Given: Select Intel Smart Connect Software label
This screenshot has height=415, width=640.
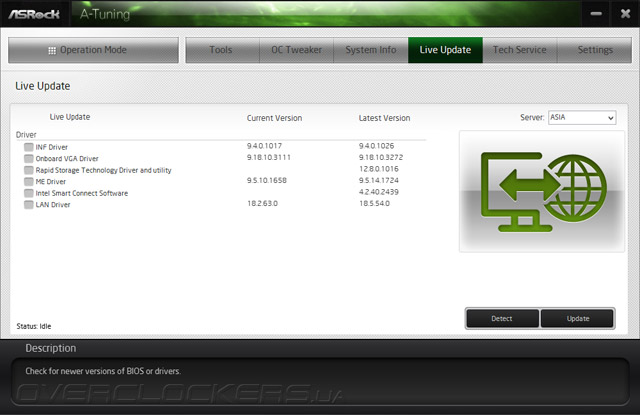Looking at the screenshot, I should click(82, 193).
